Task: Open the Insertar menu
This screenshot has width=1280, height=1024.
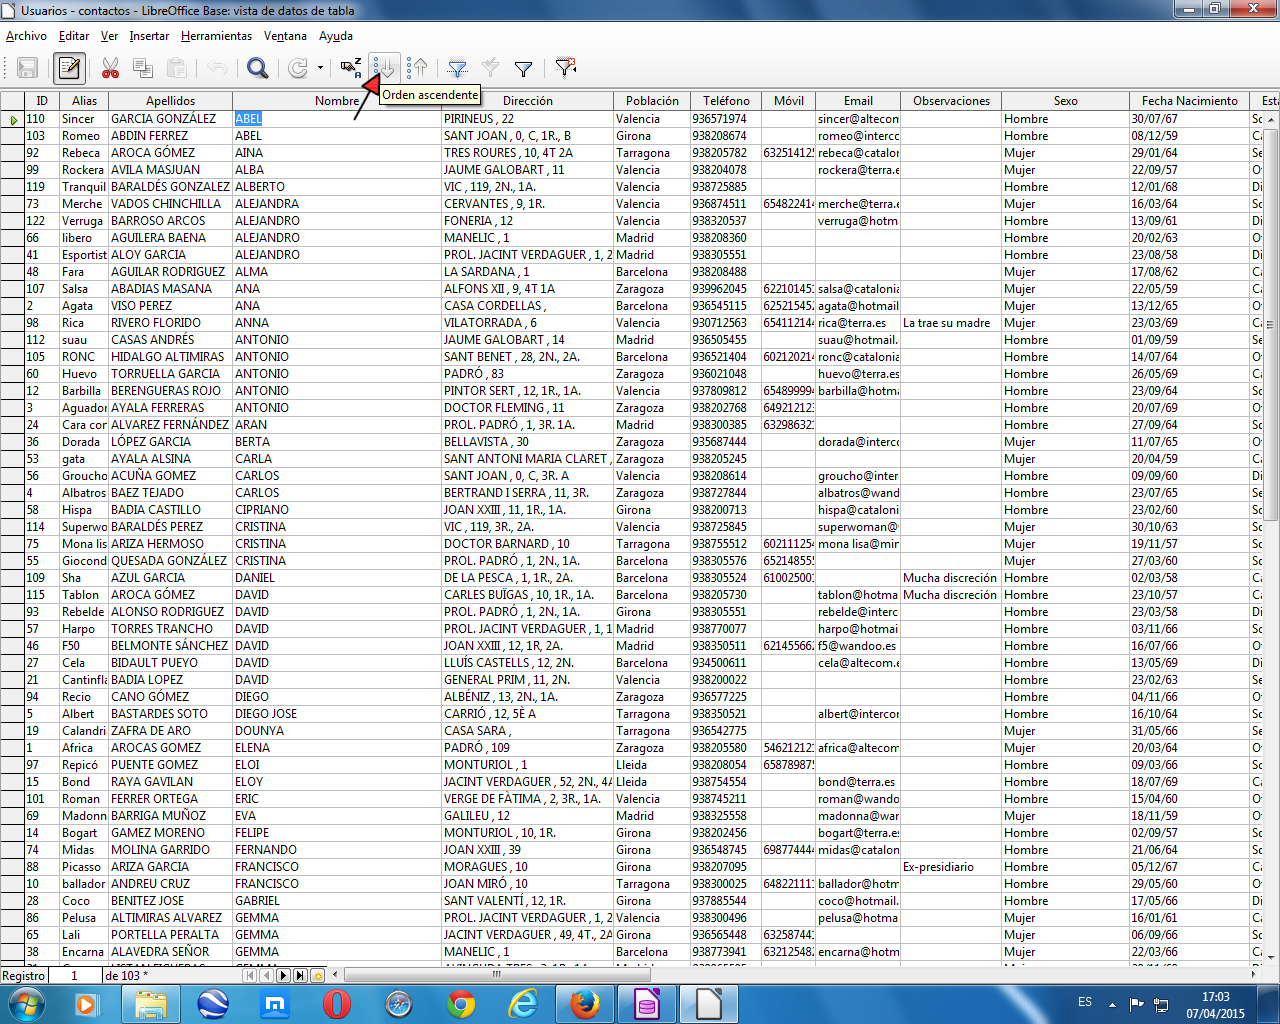Action: coord(149,36)
